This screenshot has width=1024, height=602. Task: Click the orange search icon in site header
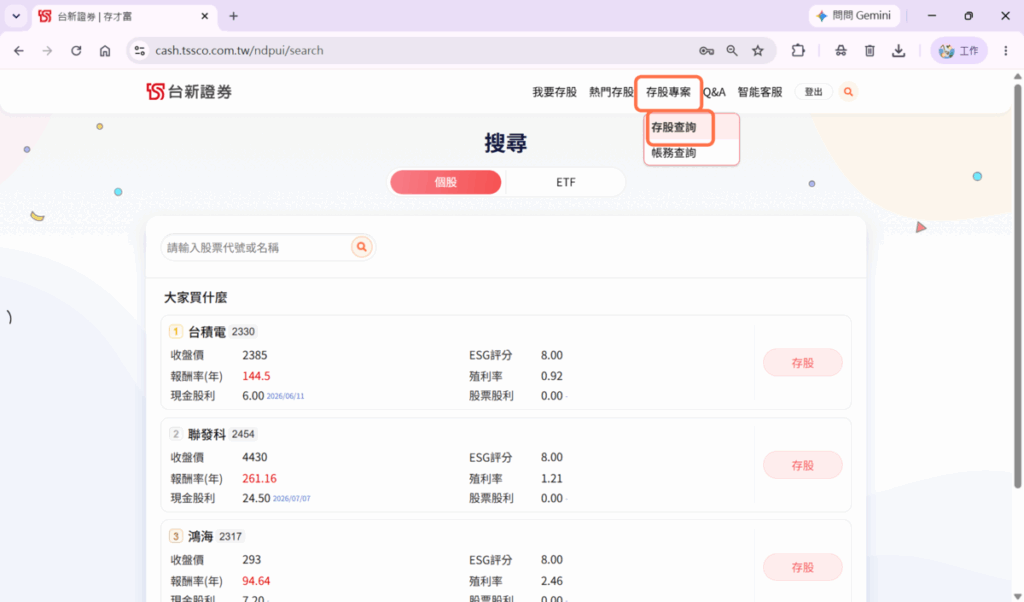point(848,92)
